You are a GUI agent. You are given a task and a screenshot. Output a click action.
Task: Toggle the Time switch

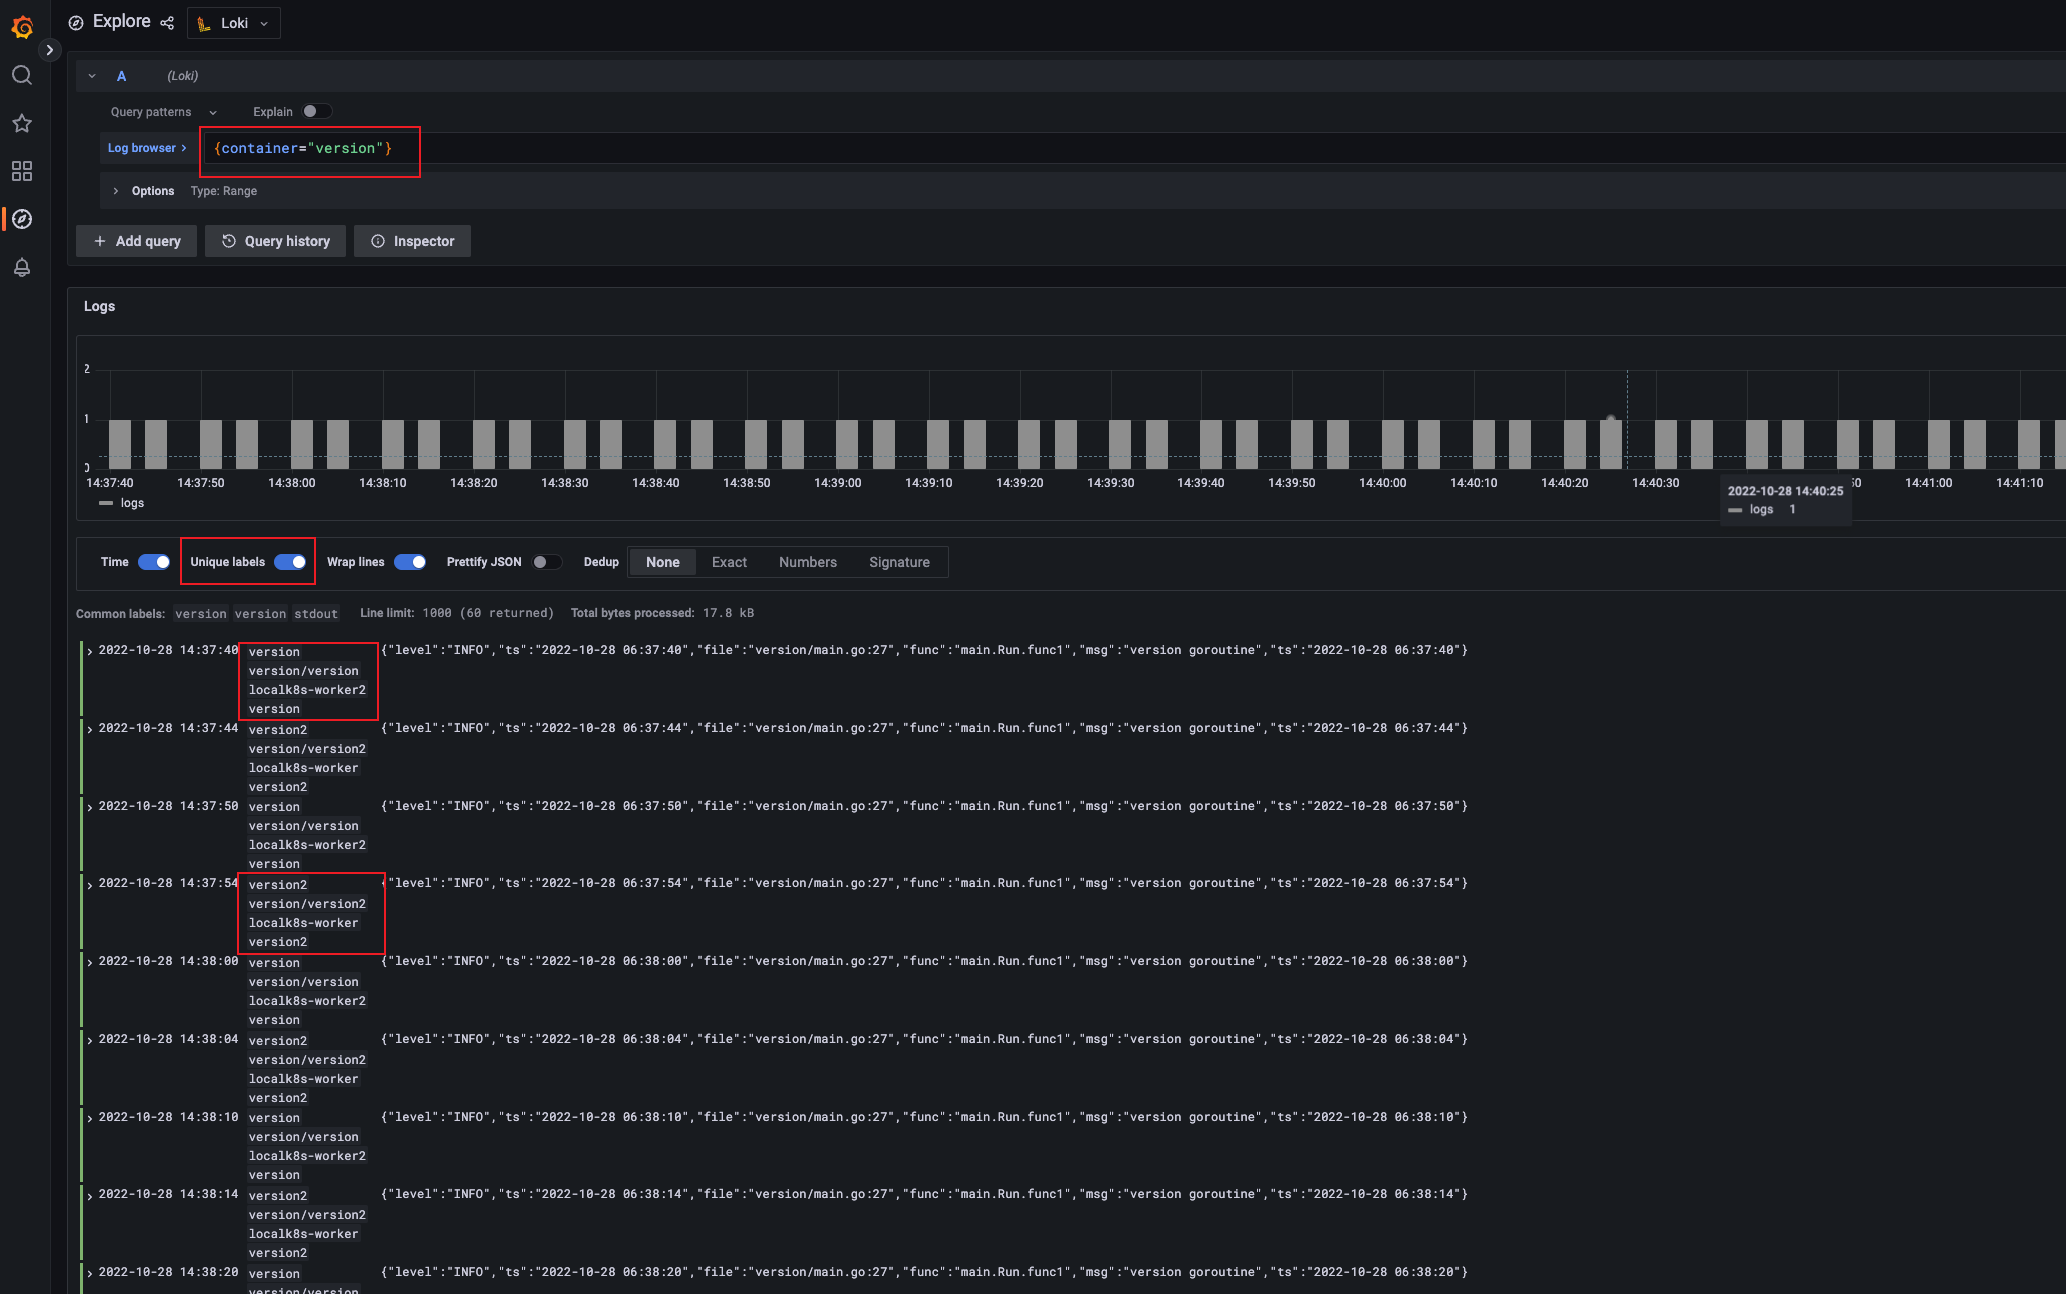[x=154, y=562]
